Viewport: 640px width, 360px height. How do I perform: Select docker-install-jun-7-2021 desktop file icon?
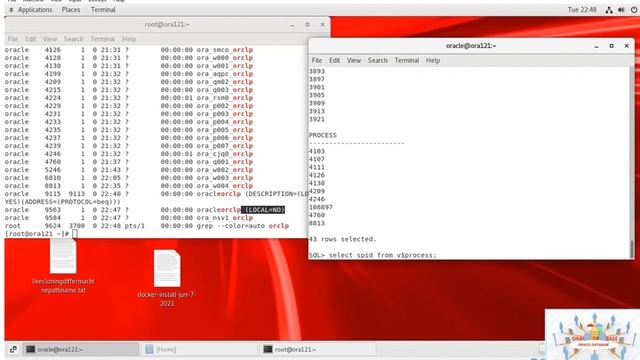(x=167, y=278)
